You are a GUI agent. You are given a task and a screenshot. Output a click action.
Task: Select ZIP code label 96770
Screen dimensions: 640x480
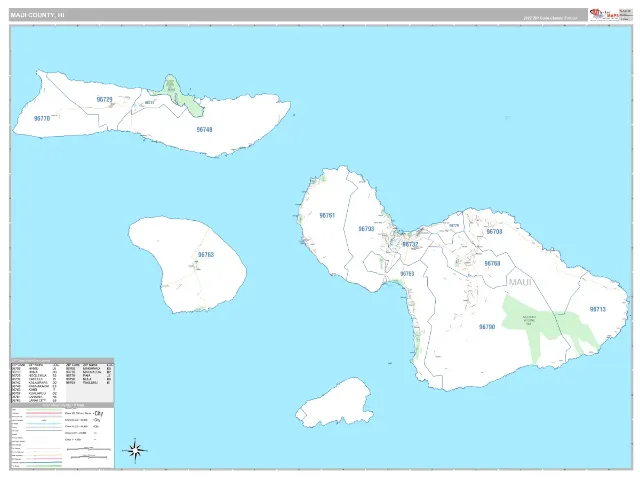42,118
